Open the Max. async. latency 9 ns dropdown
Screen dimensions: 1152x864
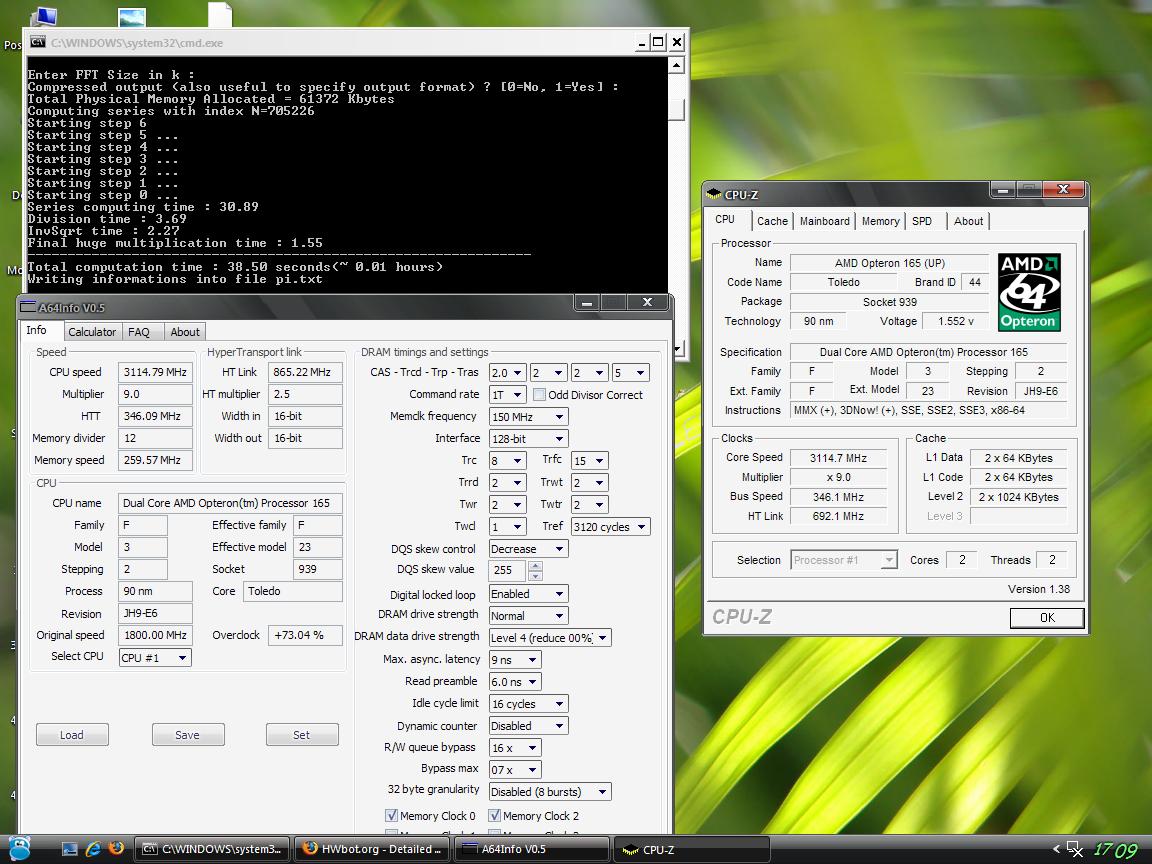(x=515, y=660)
